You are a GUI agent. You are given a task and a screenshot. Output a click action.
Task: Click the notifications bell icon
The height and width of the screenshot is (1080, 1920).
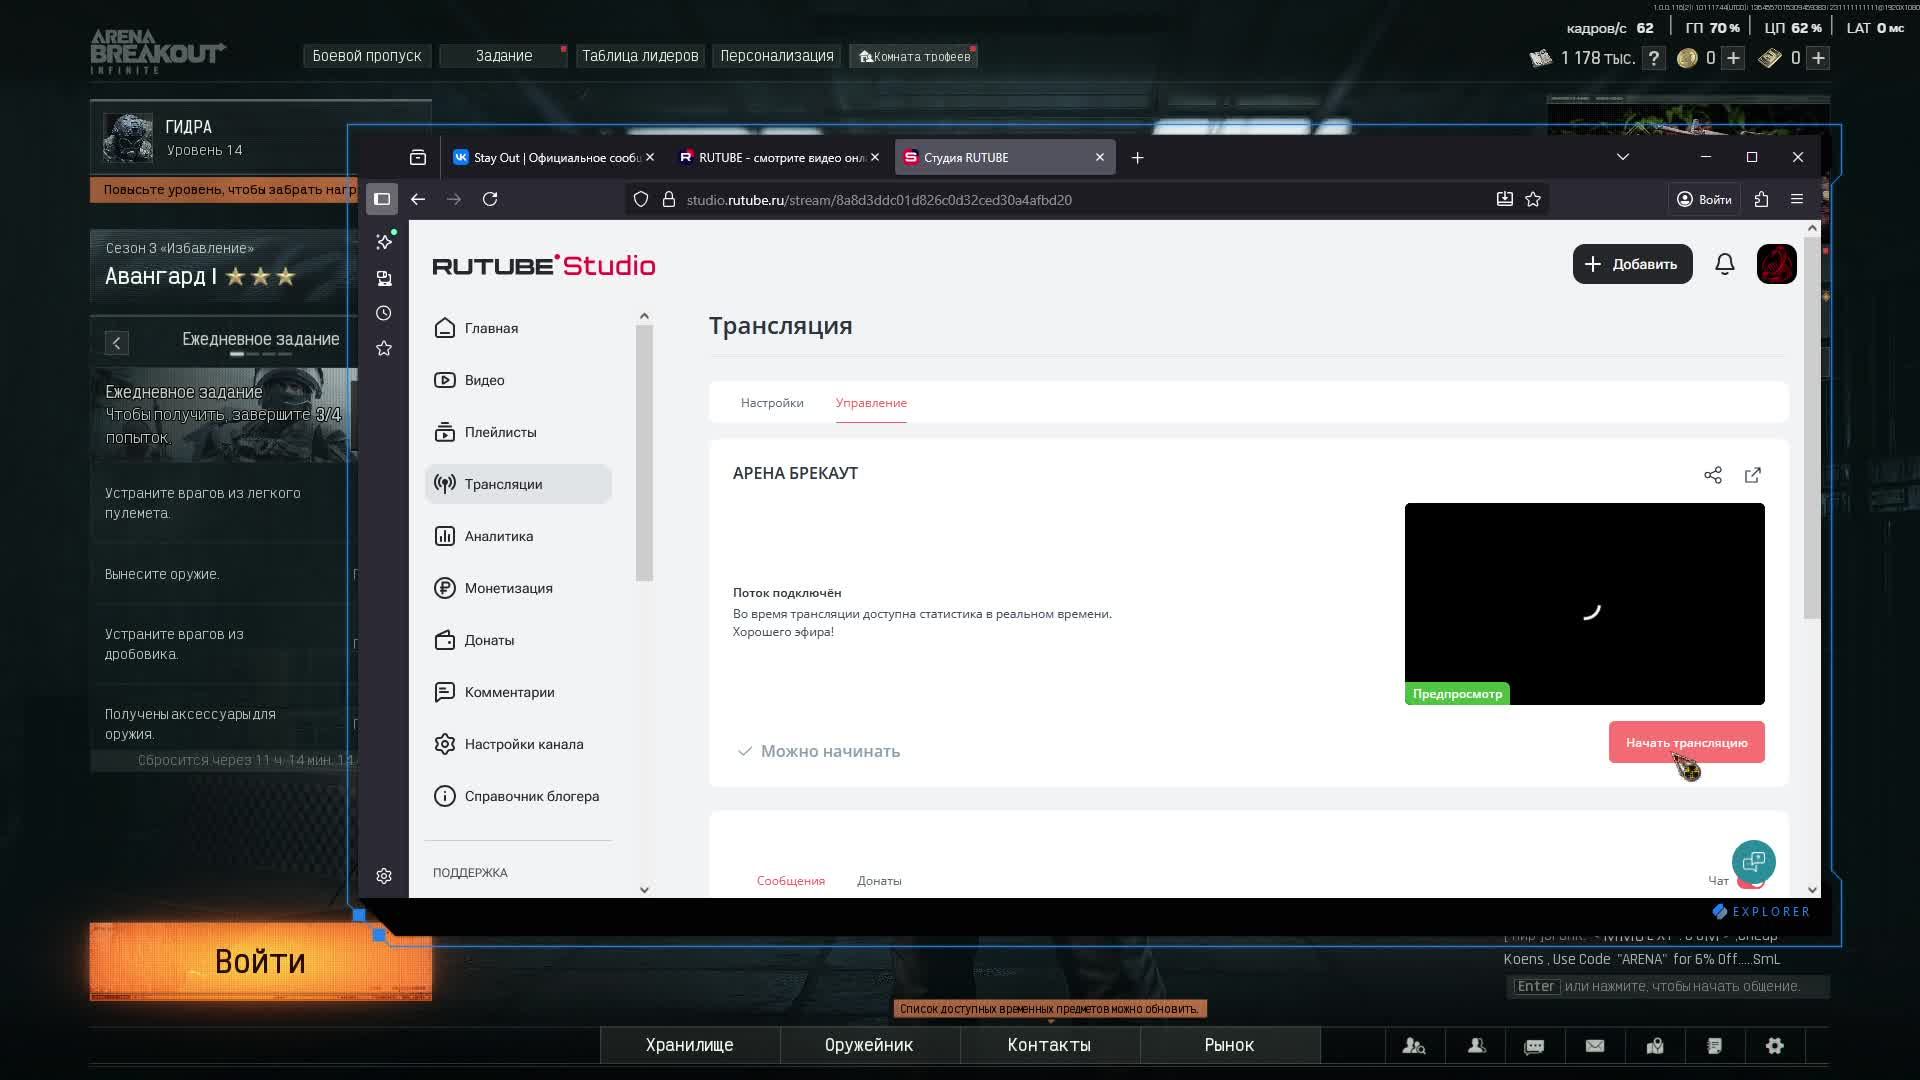point(1725,264)
